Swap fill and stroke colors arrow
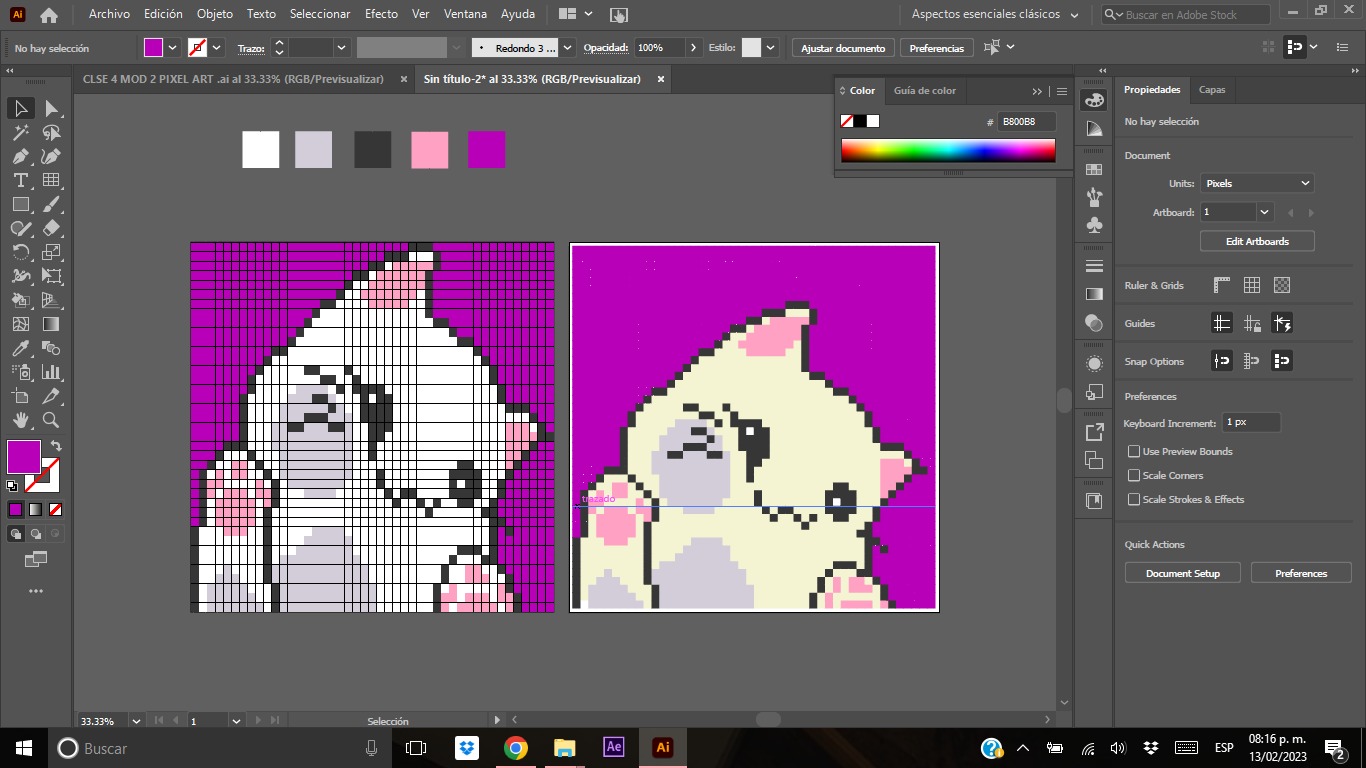This screenshot has width=1366, height=768. 56,446
